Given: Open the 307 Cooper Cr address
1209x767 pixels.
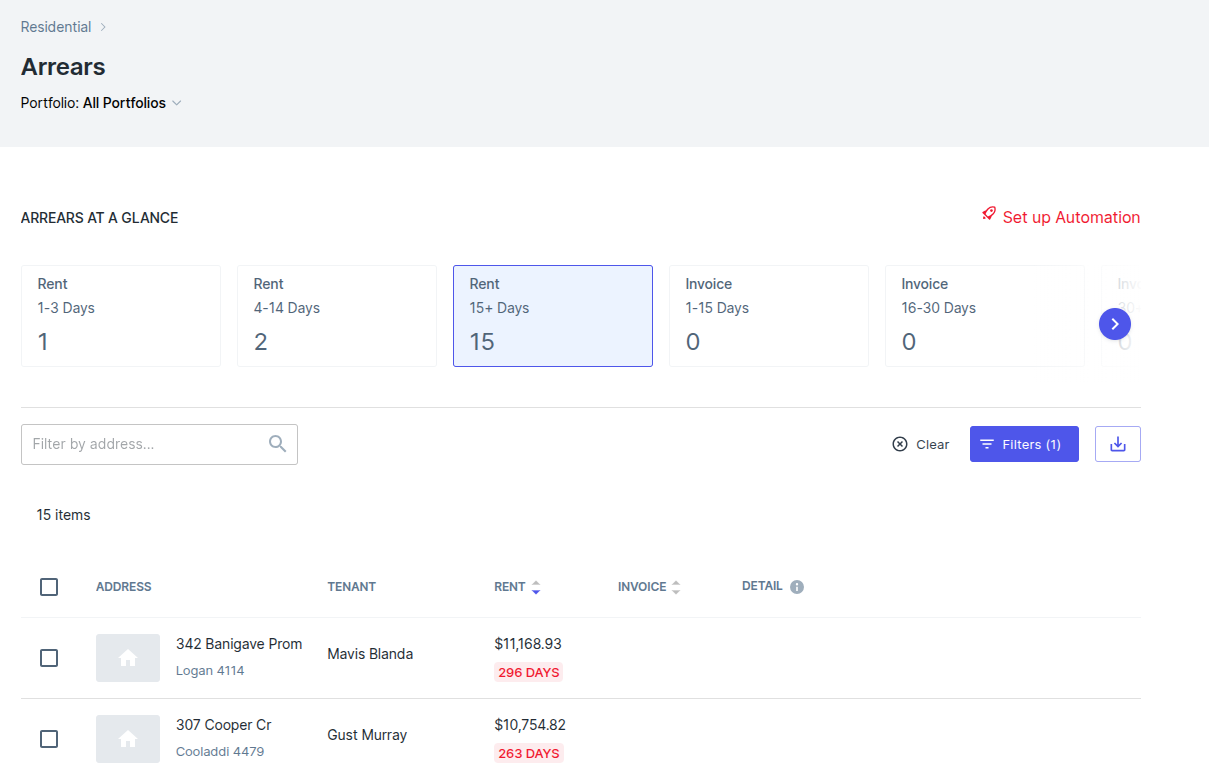Looking at the screenshot, I should tap(224, 725).
